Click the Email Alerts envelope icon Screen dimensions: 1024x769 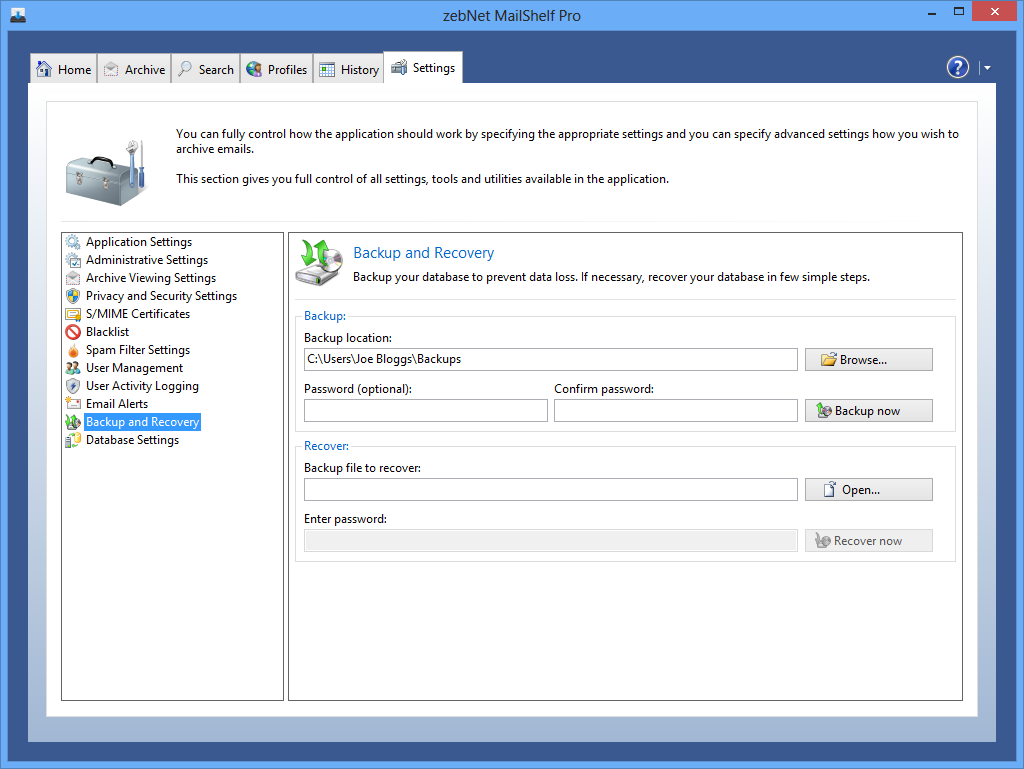[x=73, y=404]
